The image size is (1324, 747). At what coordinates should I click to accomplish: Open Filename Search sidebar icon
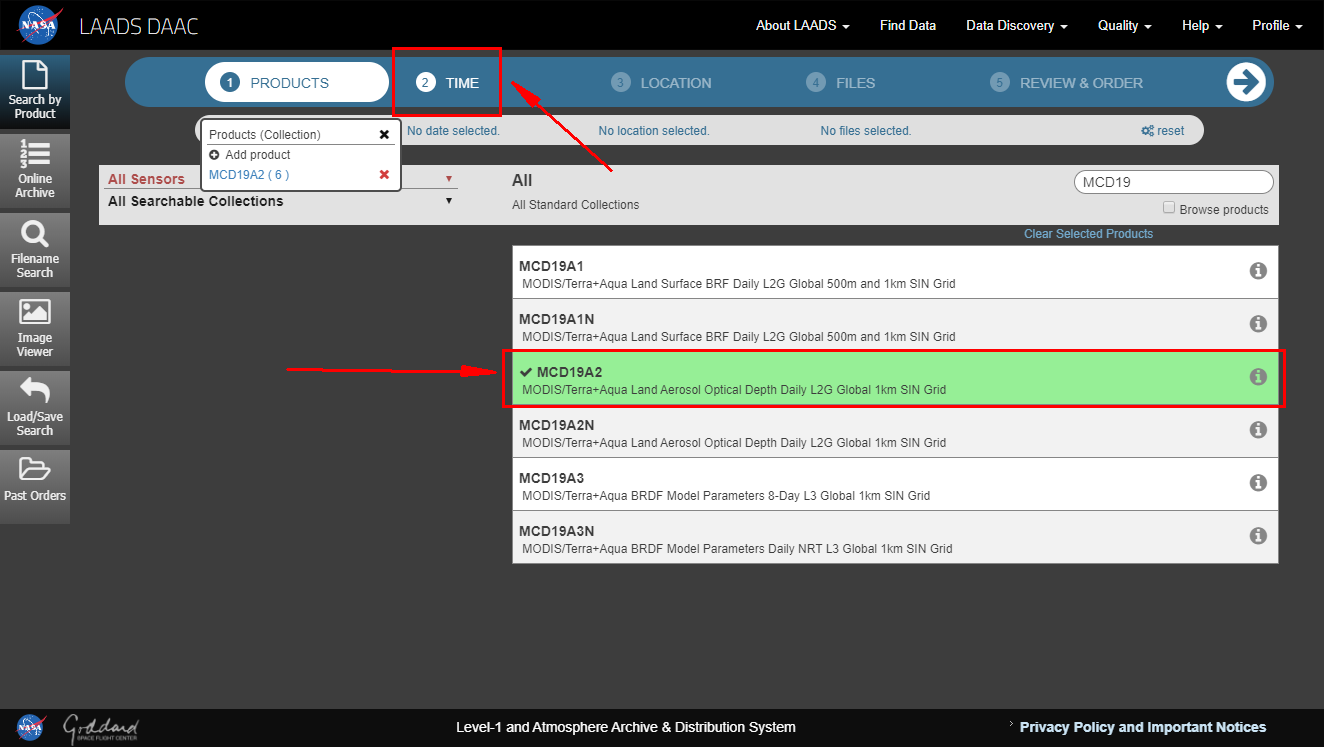point(35,249)
